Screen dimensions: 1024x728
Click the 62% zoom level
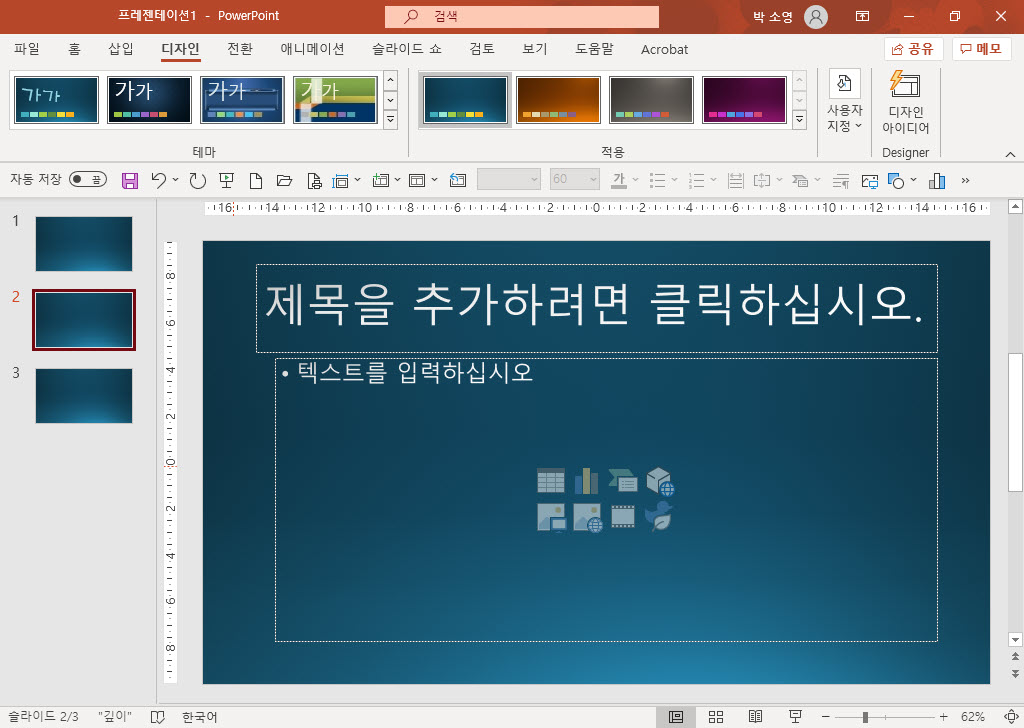972,717
